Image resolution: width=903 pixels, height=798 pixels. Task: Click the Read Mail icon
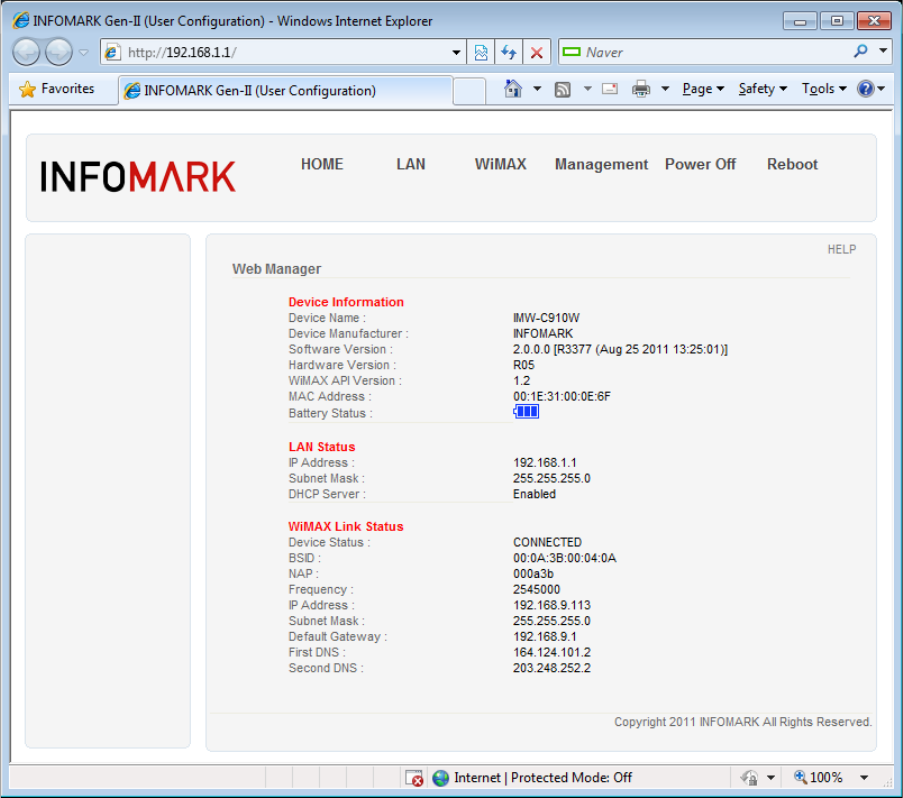click(610, 89)
